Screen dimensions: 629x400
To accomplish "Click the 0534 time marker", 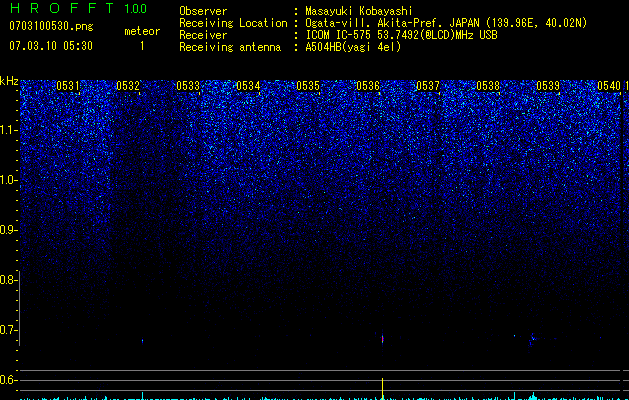I will tap(248, 86).
